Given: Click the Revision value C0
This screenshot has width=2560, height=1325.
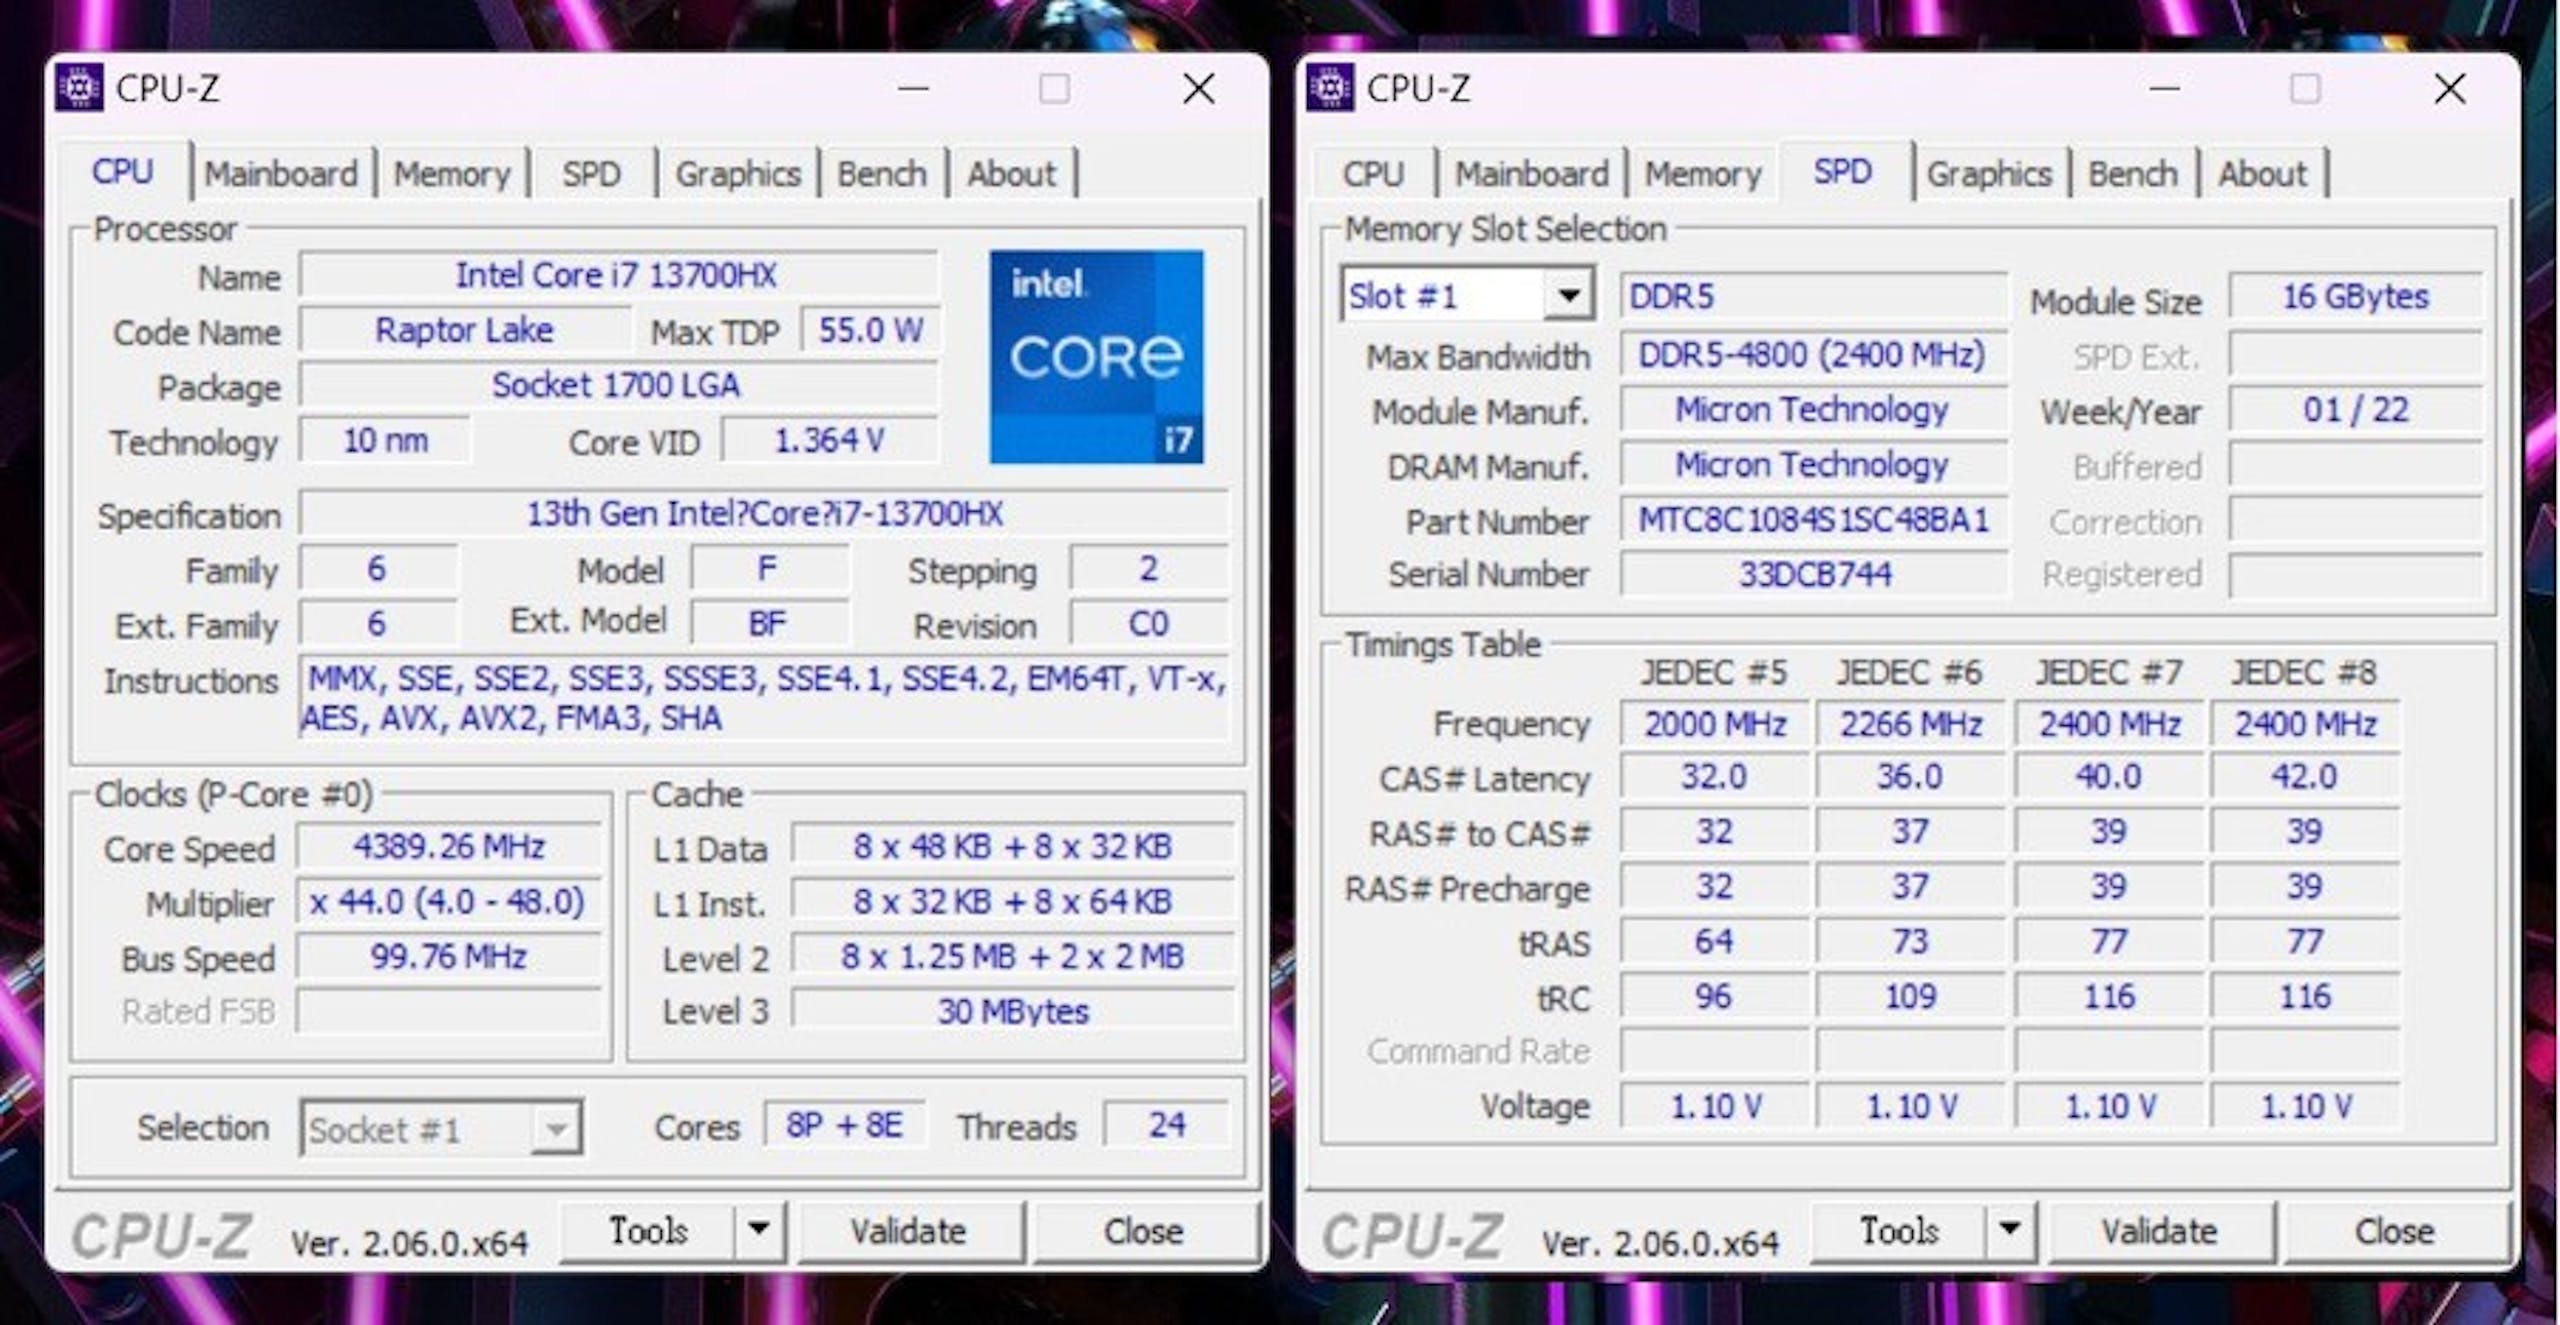Looking at the screenshot, I should tap(1149, 624).
